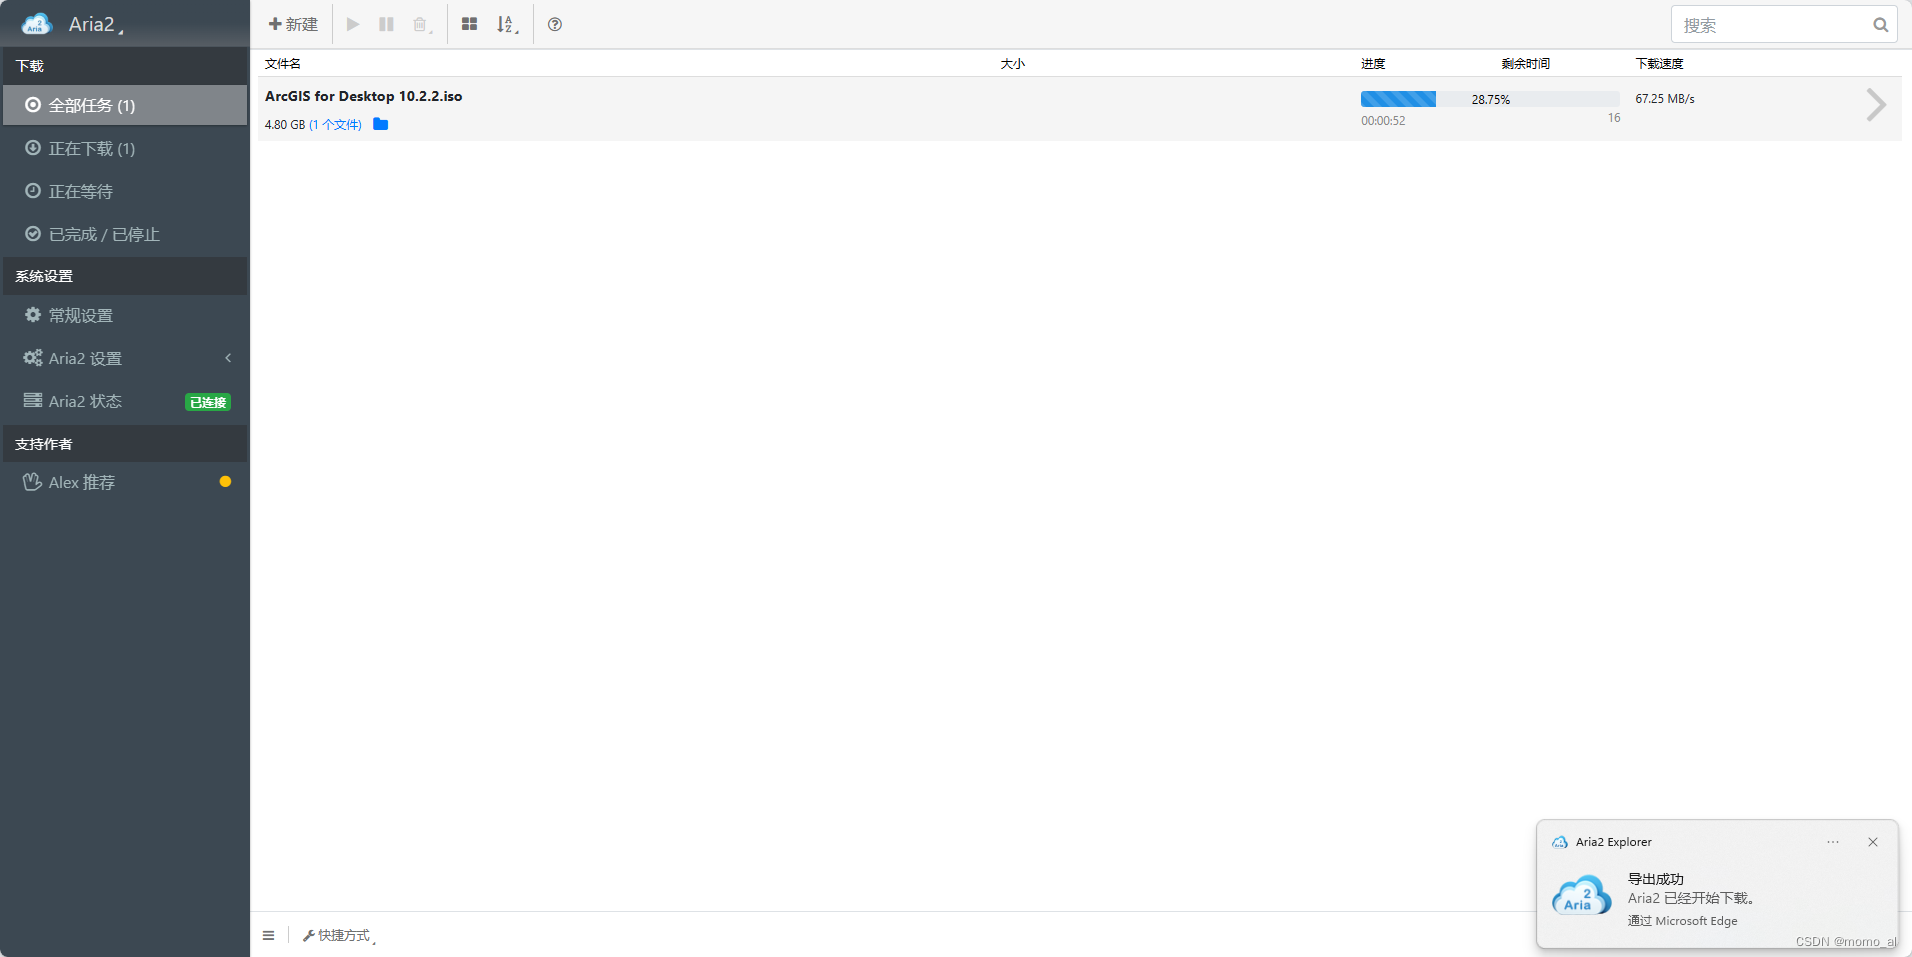
Task: Click the 导出成功 notification message
Action: (x=1656, y=879)
